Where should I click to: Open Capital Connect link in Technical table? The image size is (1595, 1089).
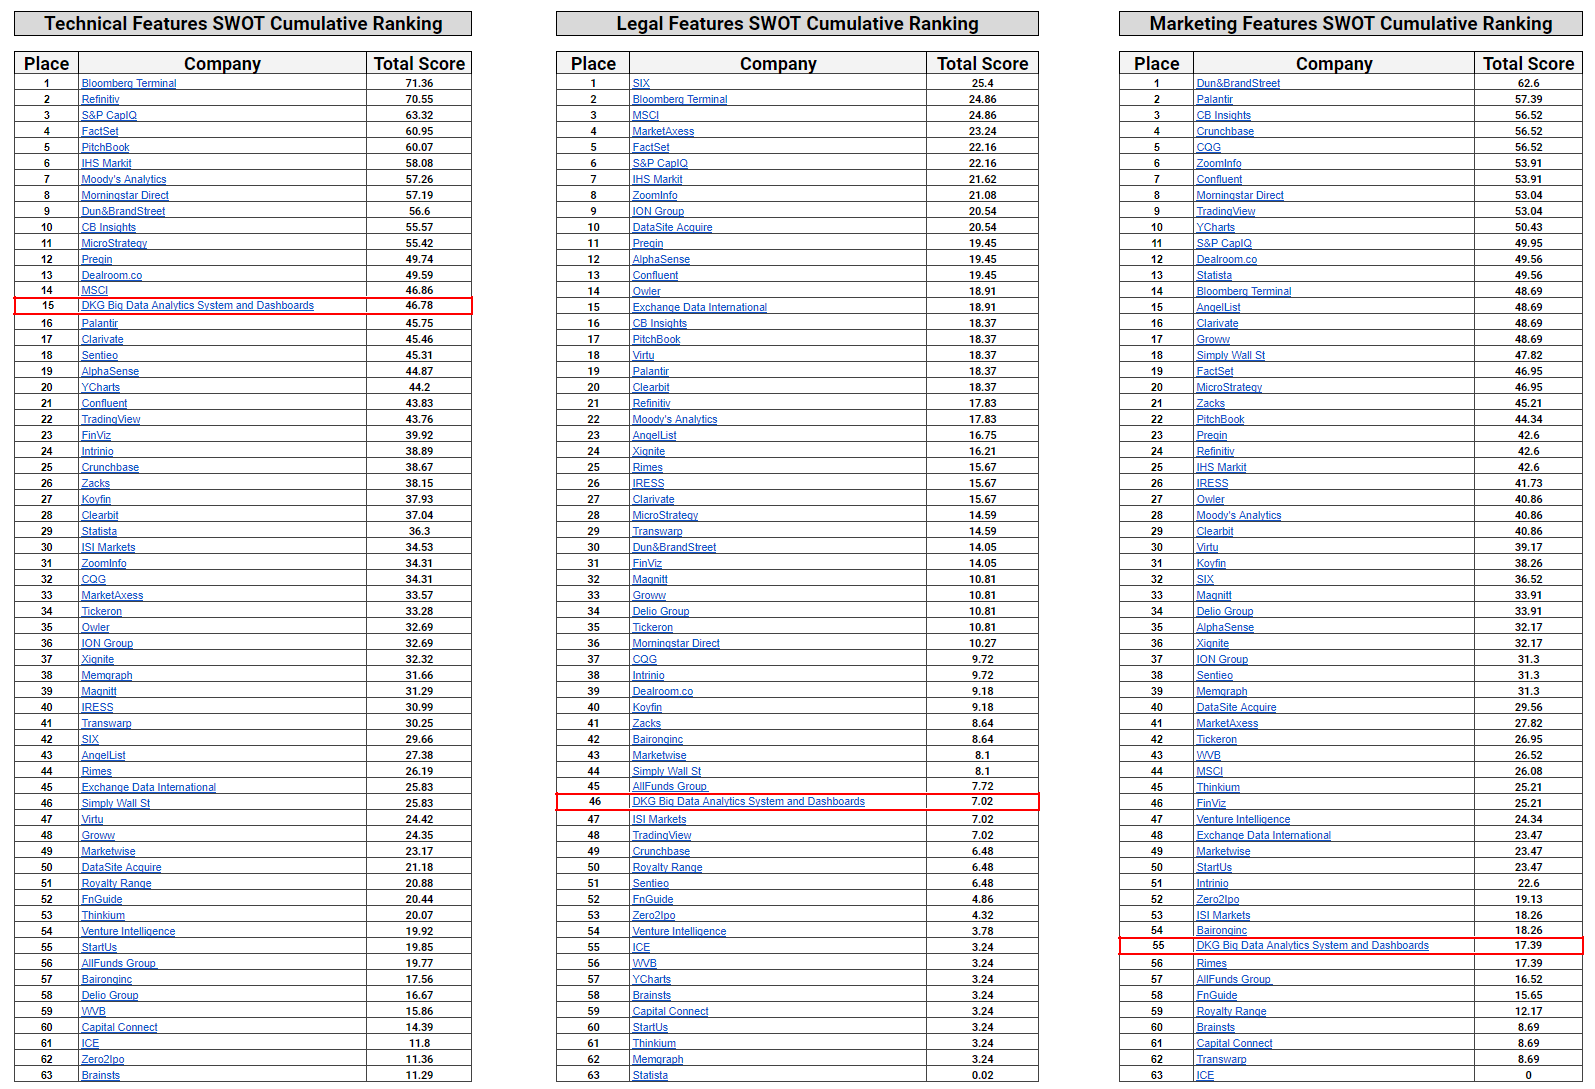(x=119, y=1028)
